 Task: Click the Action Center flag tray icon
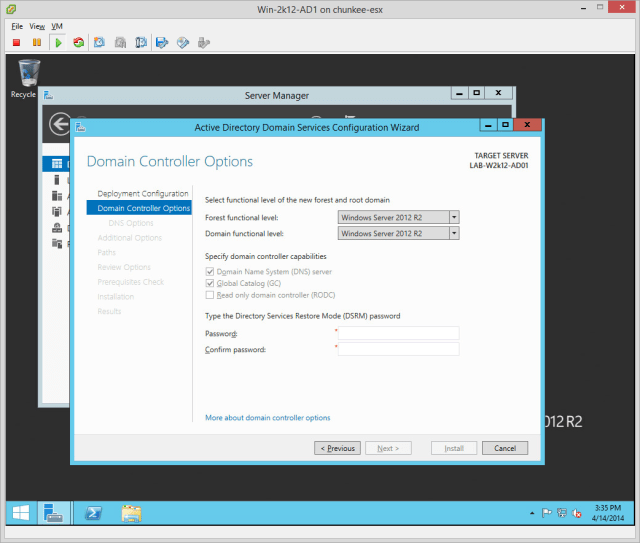(x=547, y=513)
